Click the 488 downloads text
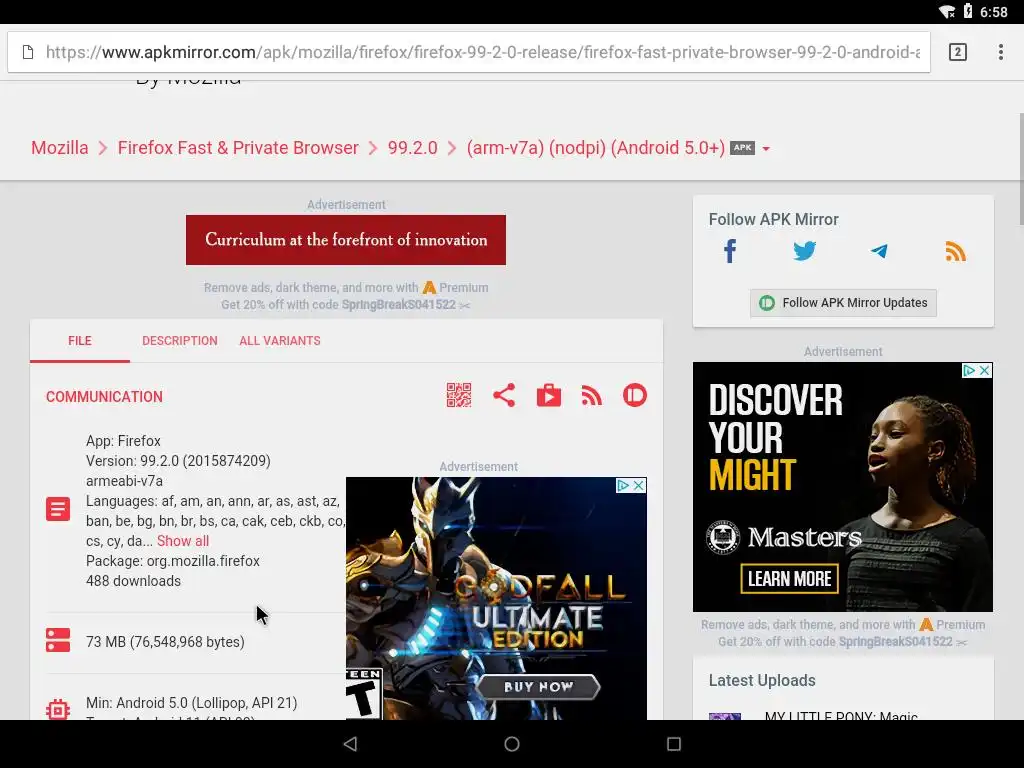This screenshot has height=768, width=1024. click(x=133, y=581)
